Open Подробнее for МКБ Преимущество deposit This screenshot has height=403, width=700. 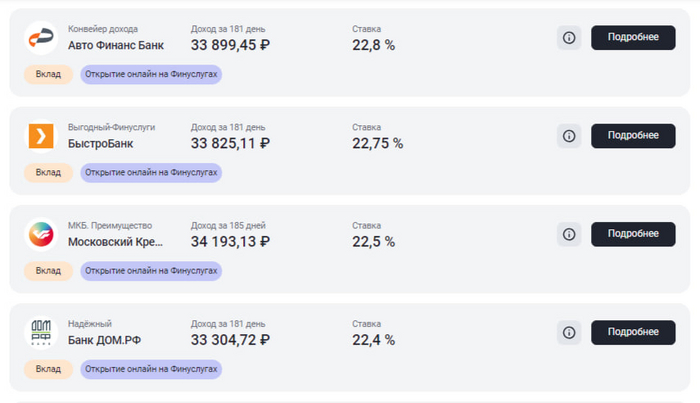(x=633, y=234)
